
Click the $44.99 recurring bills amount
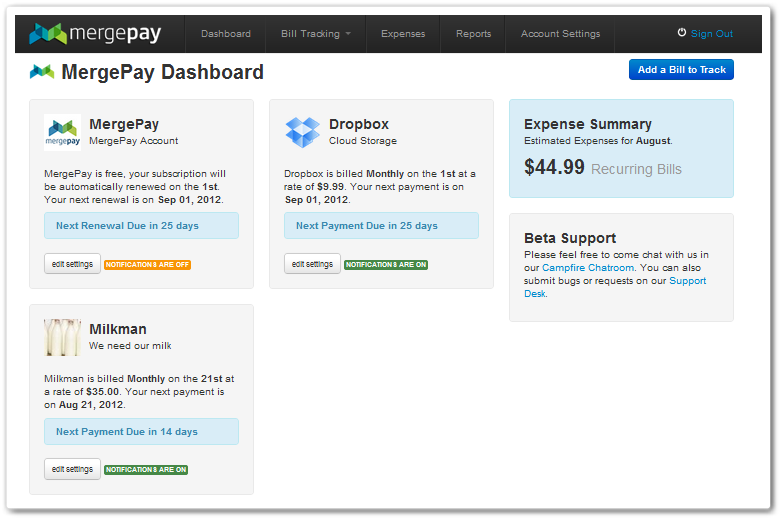click(x=554, y=167)
